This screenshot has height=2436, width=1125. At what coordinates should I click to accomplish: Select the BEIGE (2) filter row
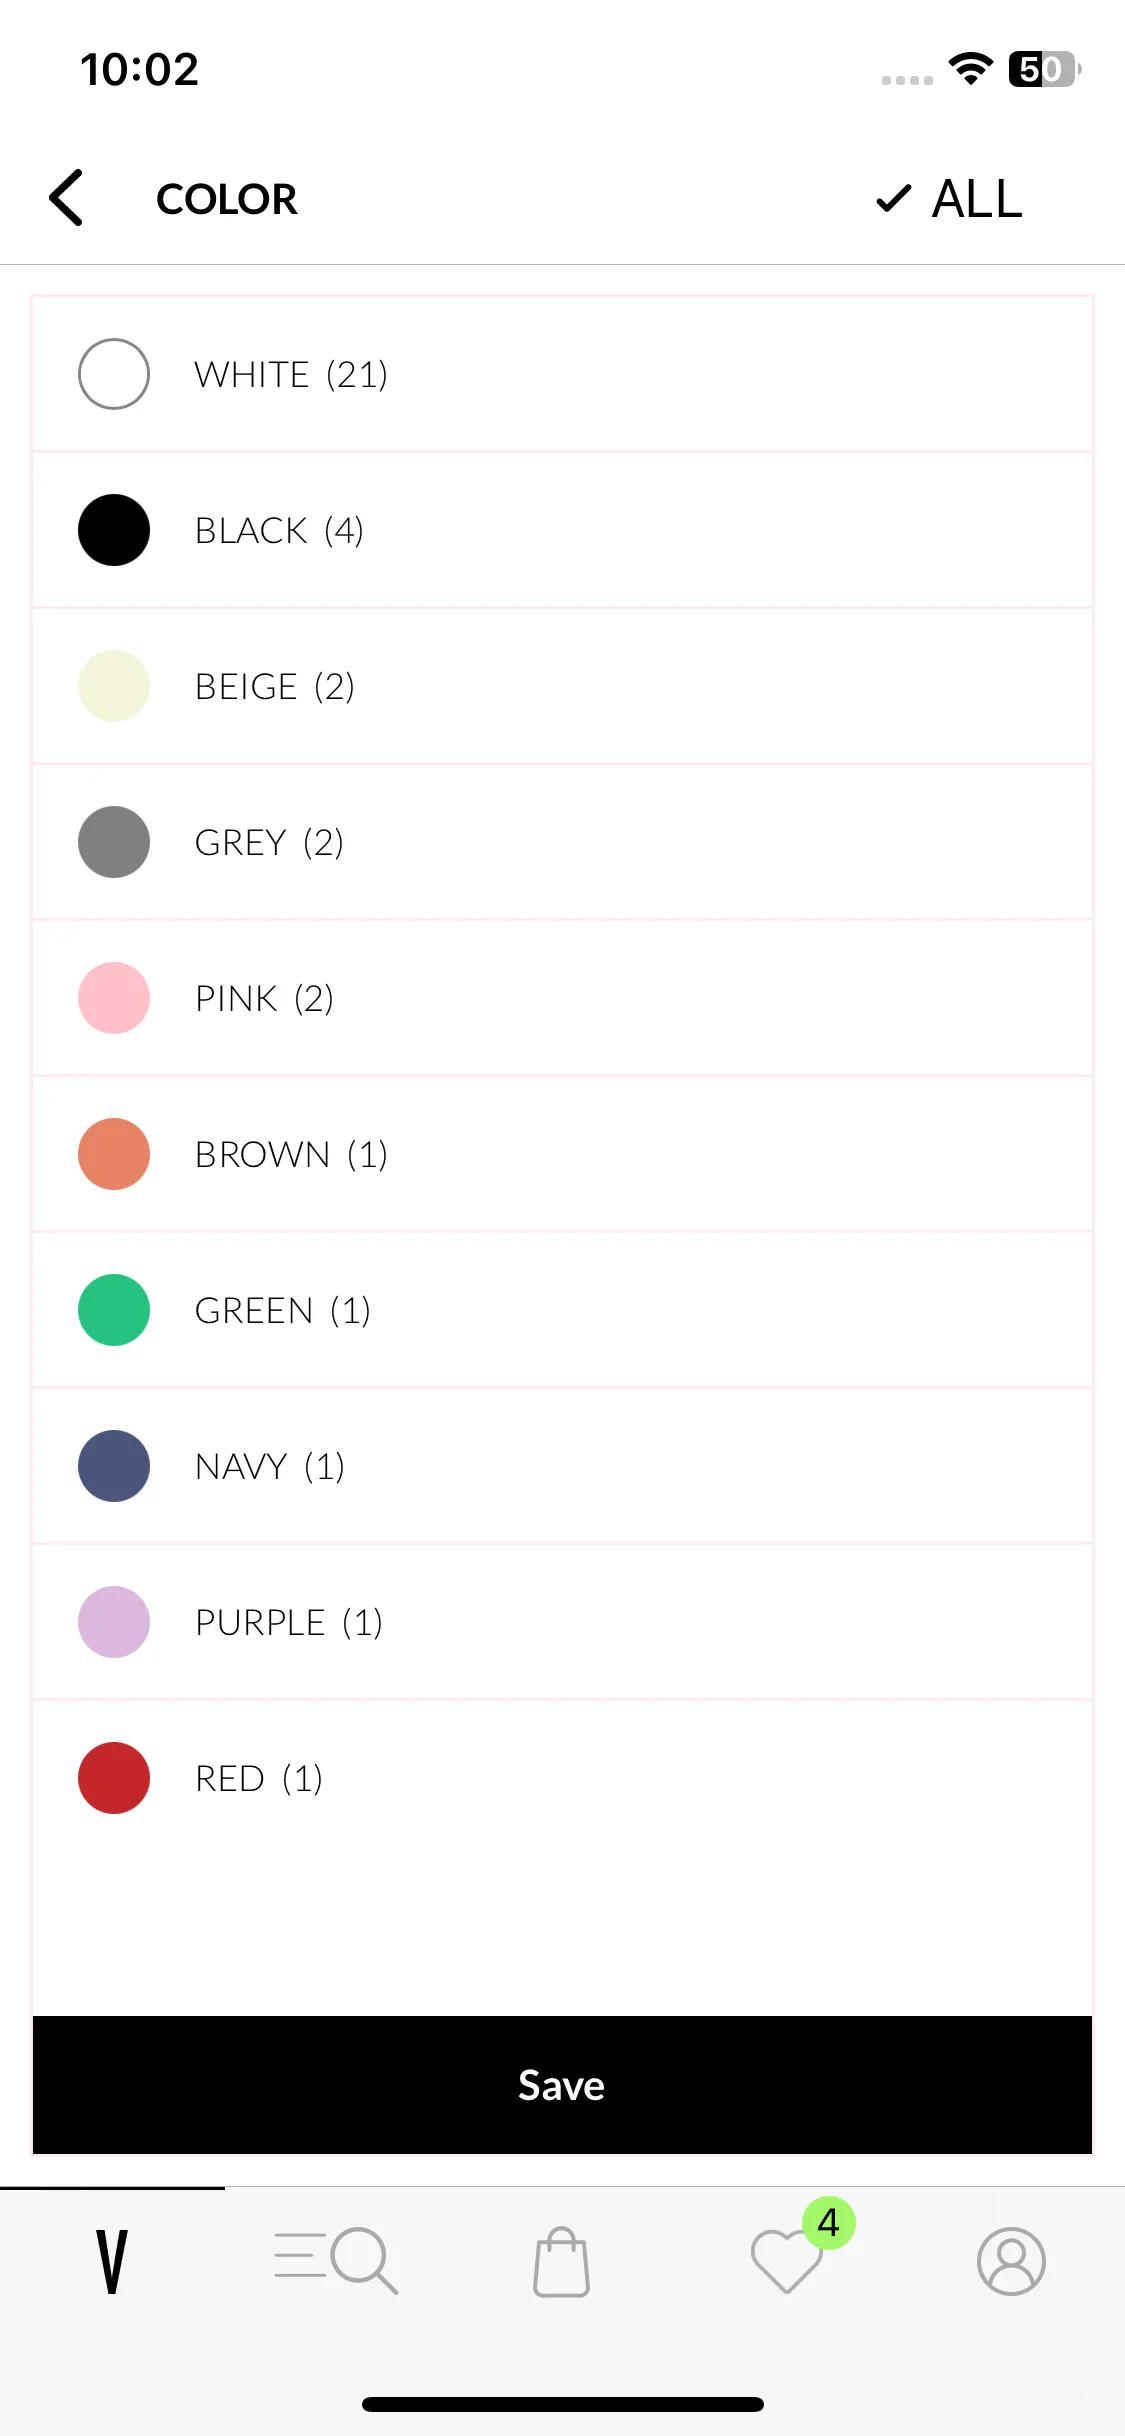tap(562, 686)
